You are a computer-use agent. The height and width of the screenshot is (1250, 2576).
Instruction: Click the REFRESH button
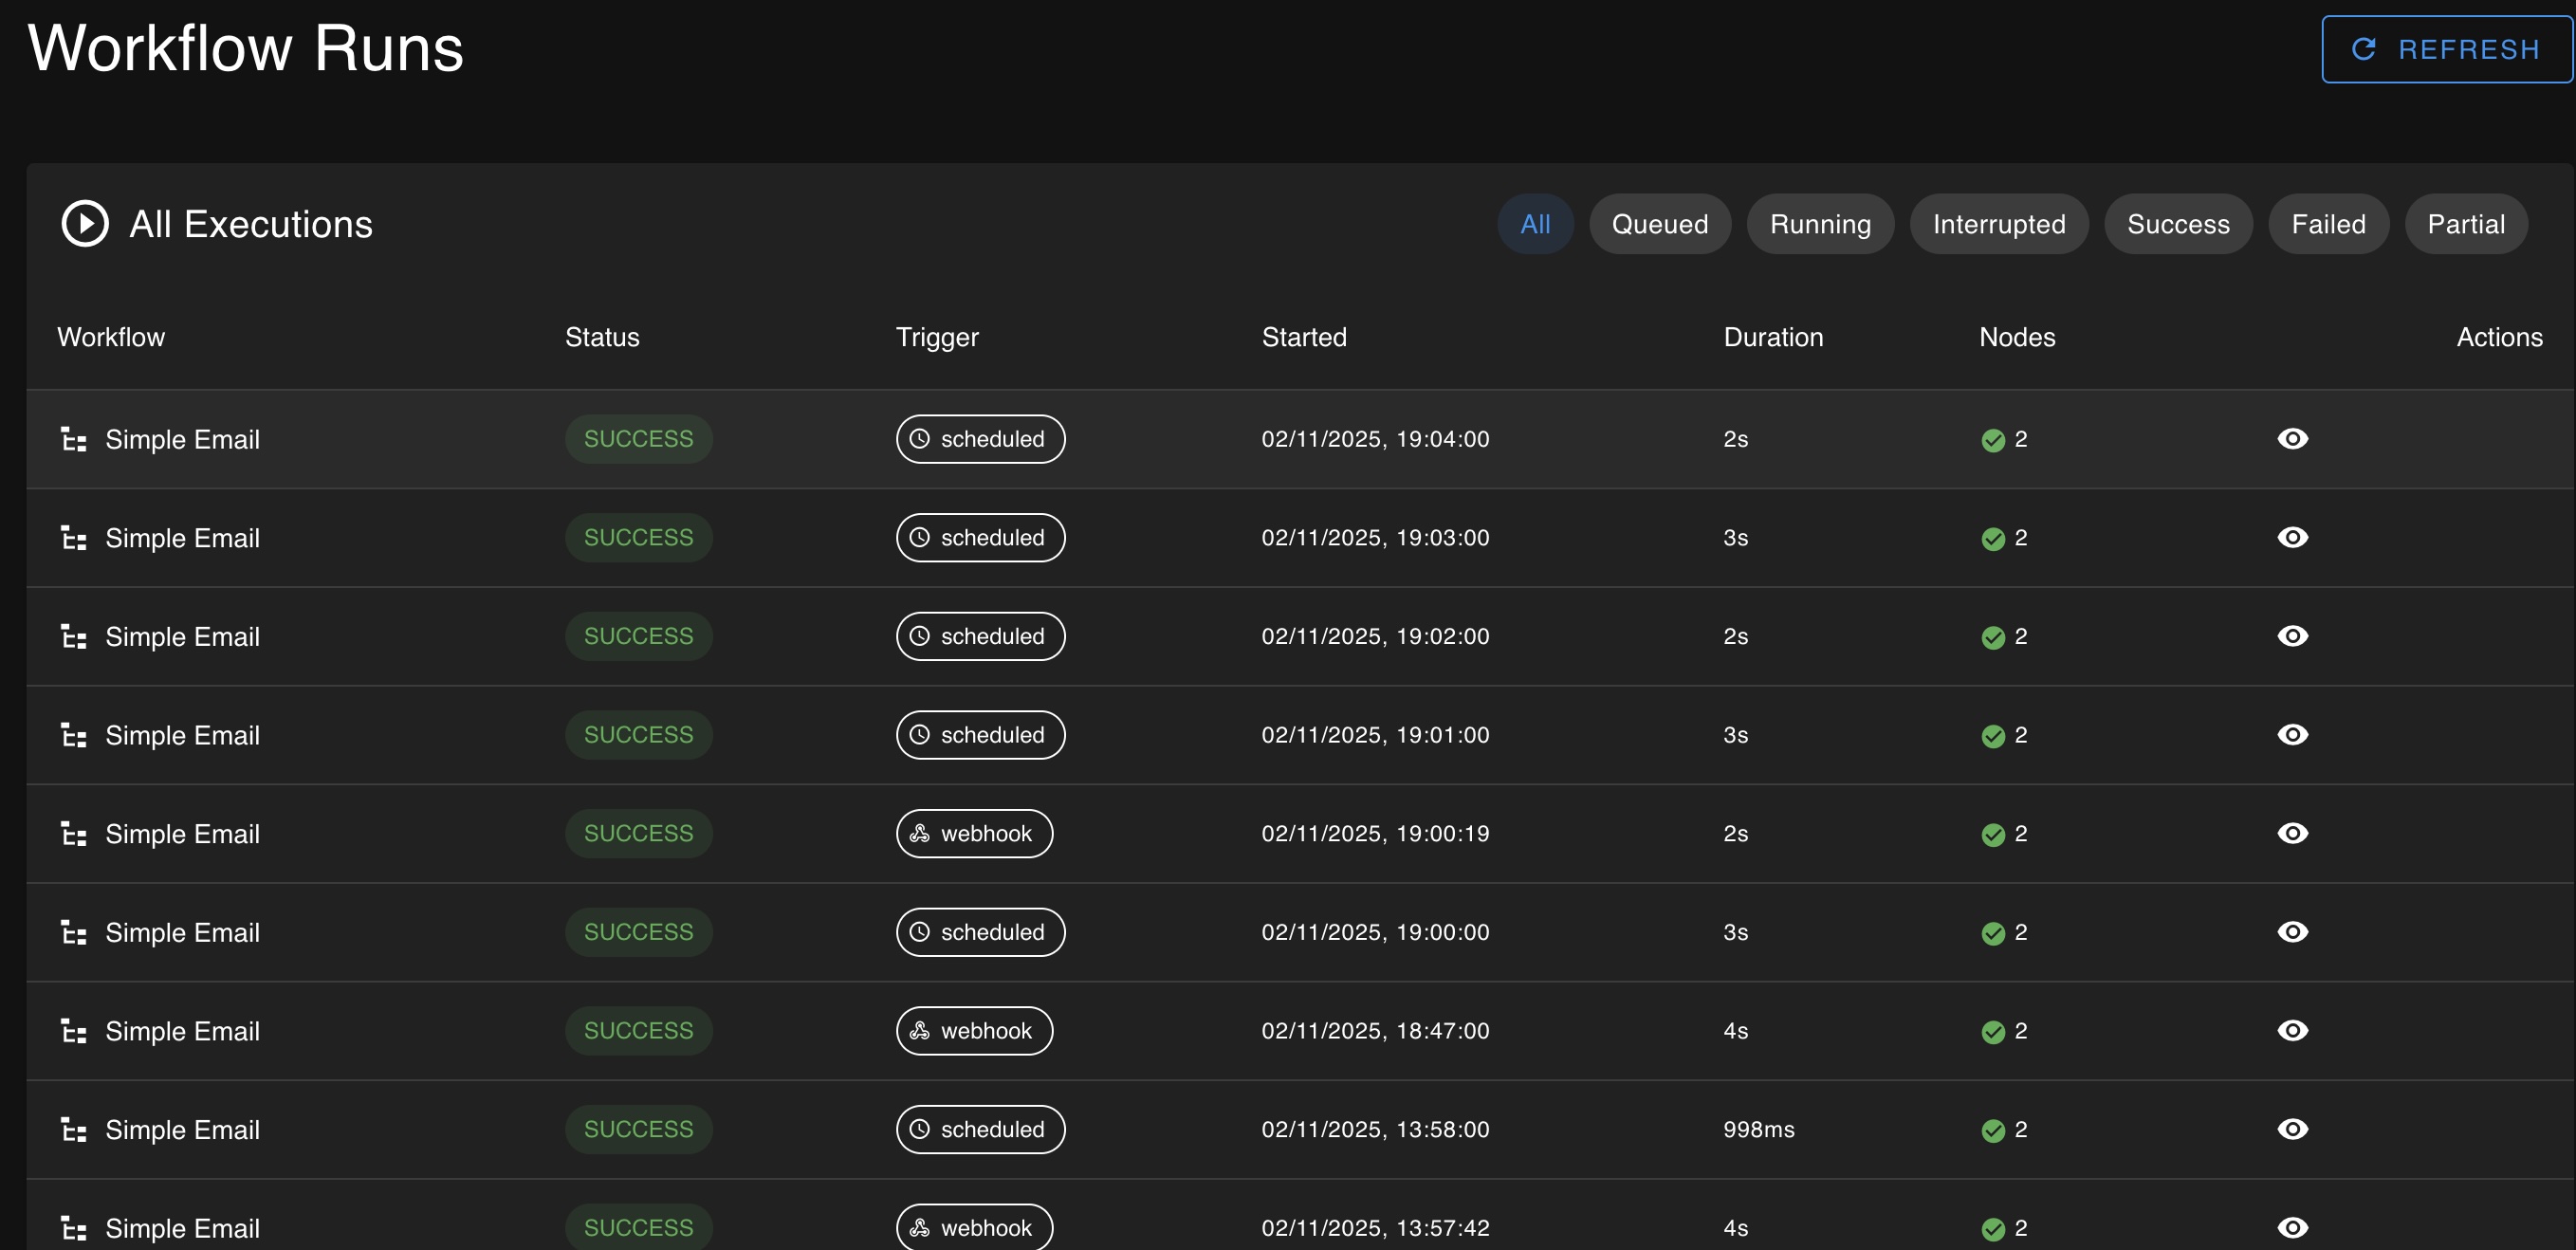point(2446,48)
